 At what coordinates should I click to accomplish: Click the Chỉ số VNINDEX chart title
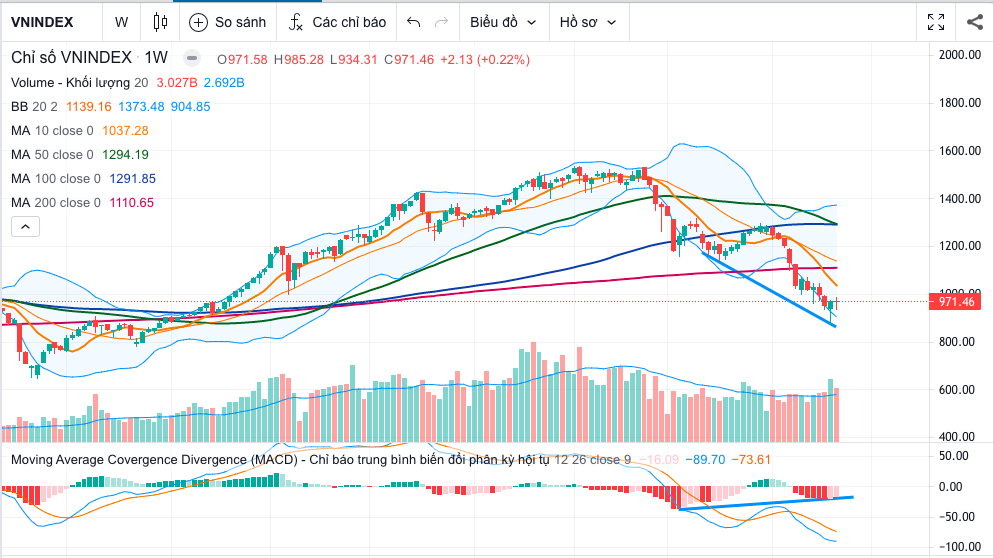click(71, 58)
